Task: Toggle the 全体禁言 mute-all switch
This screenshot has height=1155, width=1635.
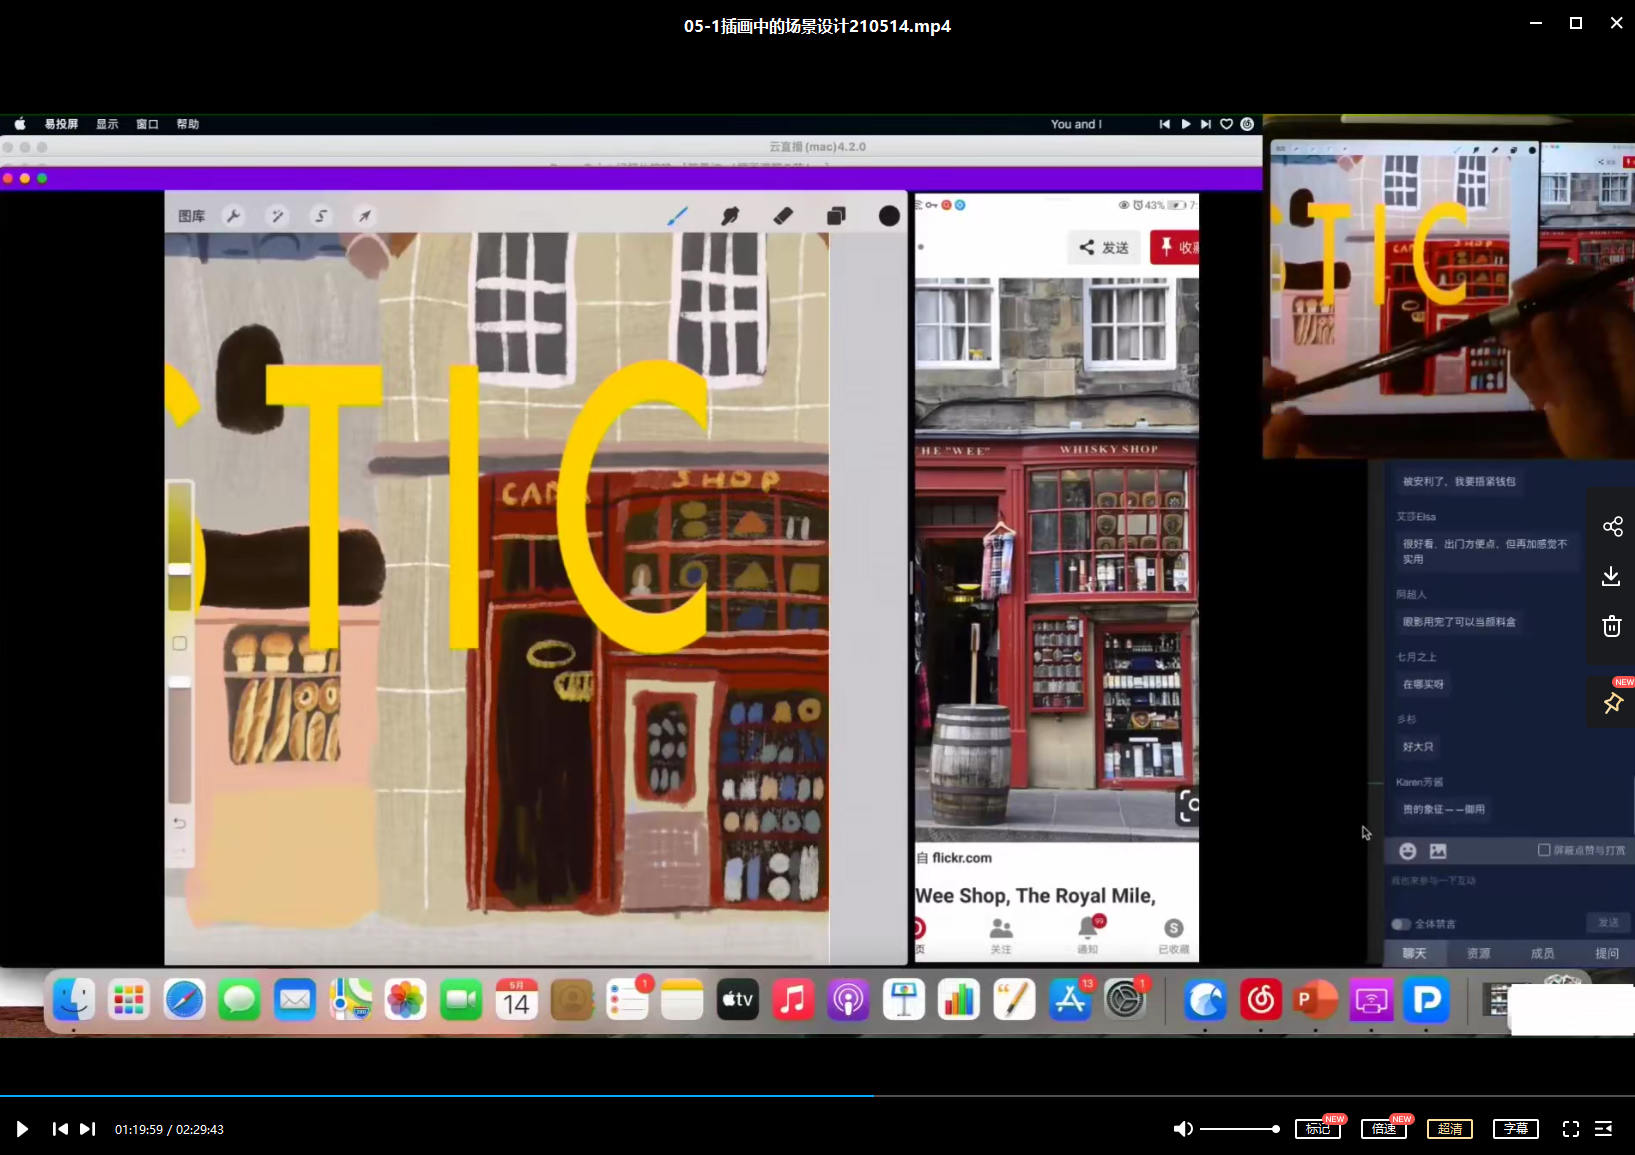Action: point(1401,924)
